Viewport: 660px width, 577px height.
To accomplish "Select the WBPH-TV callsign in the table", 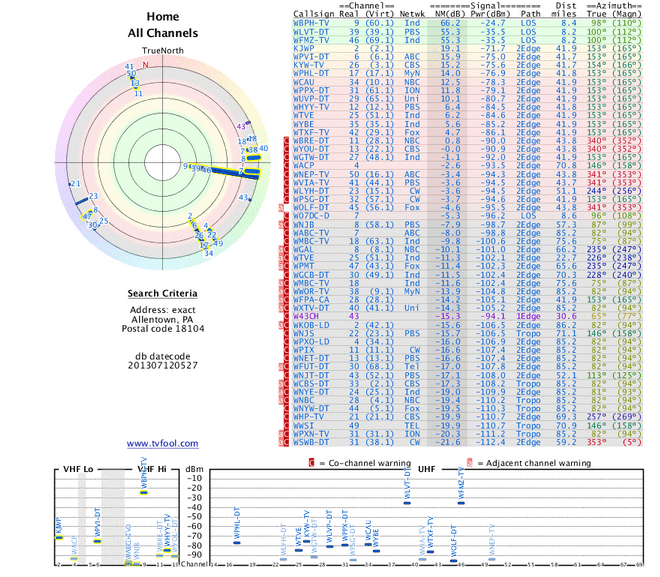I will [x=311, y=23].
